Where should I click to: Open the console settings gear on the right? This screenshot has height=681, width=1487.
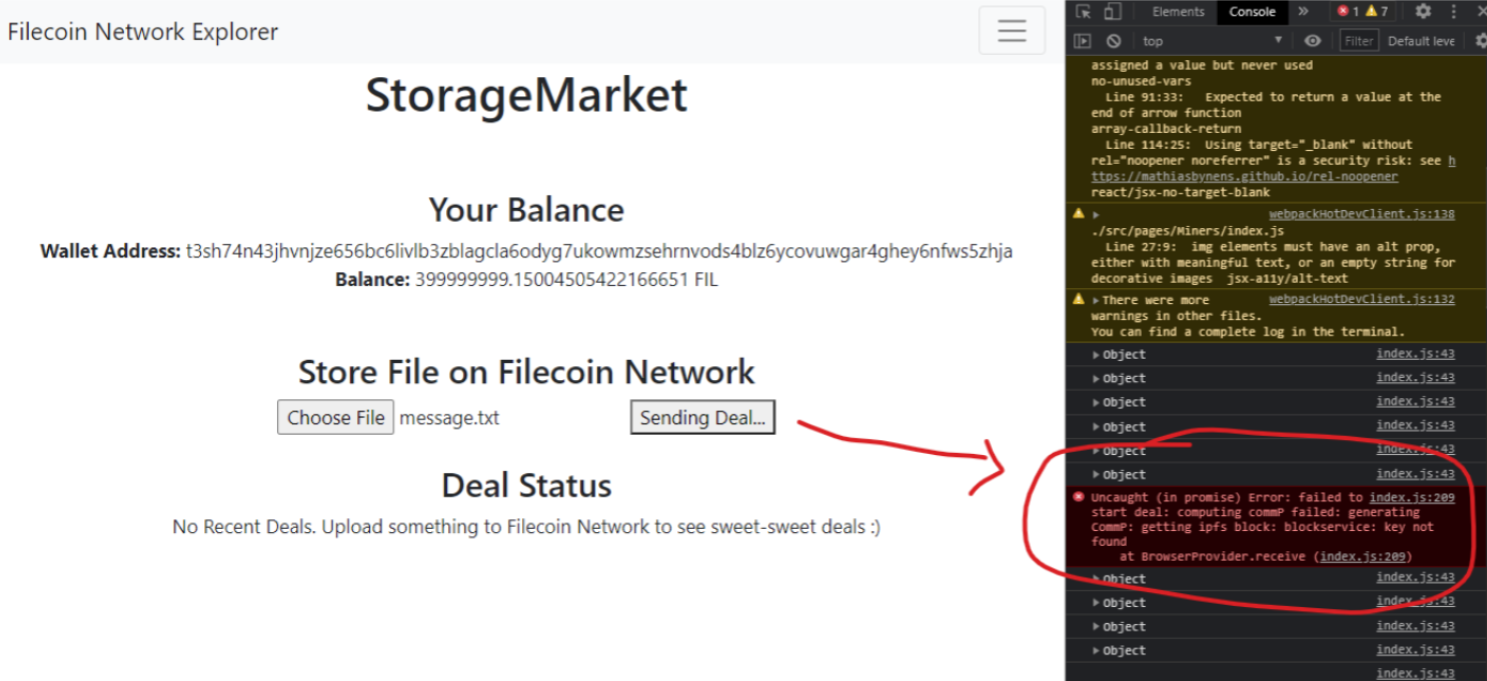(x=1481, y=40)
